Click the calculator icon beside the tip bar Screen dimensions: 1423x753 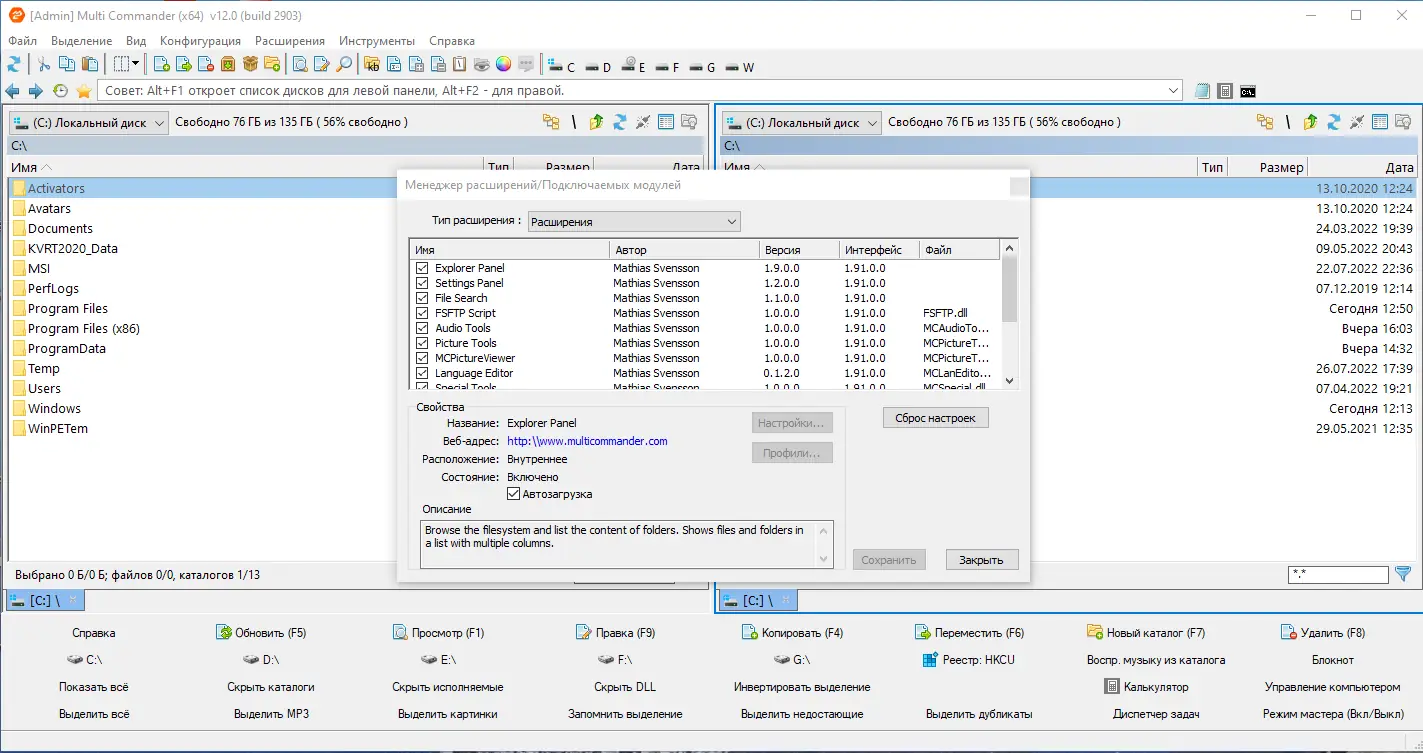pyautogui.click(x=1225, y=91)
